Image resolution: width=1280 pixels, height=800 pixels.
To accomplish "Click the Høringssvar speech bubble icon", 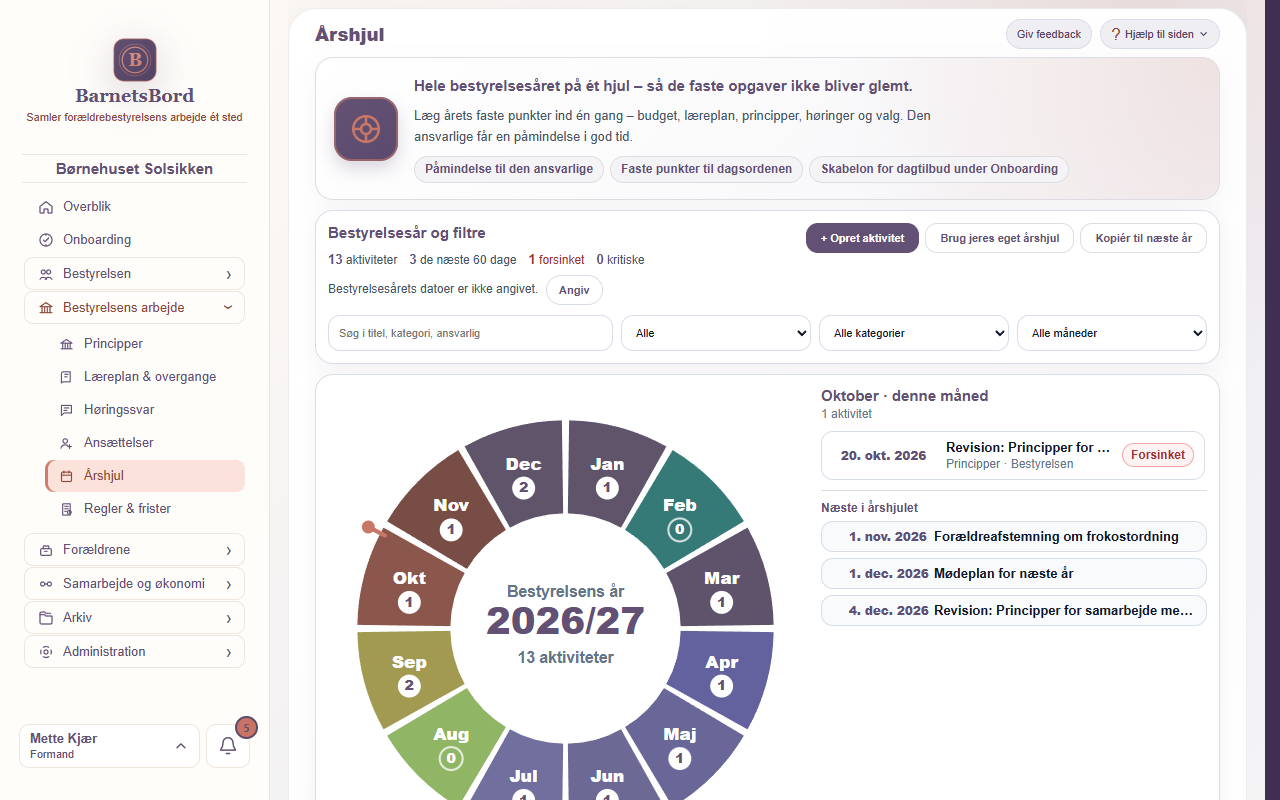I will 66,410.
